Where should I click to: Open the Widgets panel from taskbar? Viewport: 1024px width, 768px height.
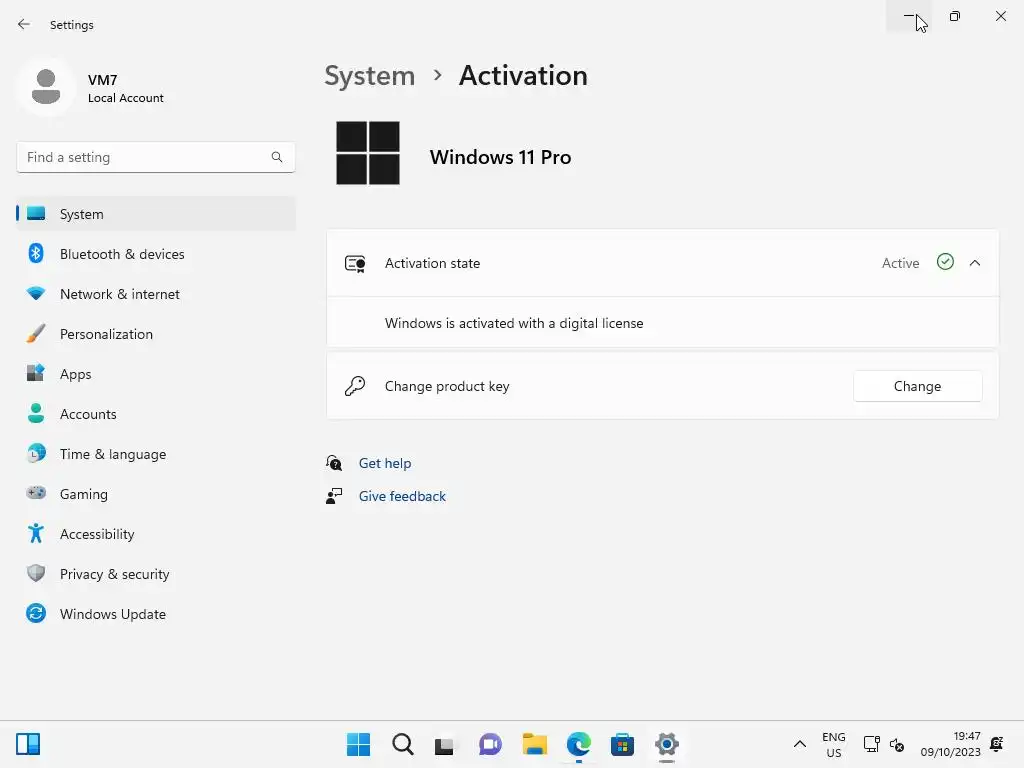pos(28,744)
